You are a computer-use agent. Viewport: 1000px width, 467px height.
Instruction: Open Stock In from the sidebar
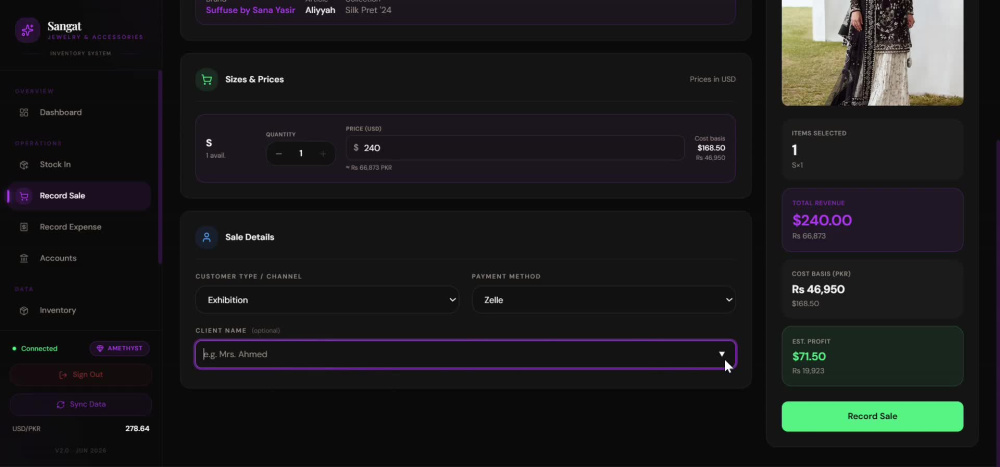click(x=79, y=165)
